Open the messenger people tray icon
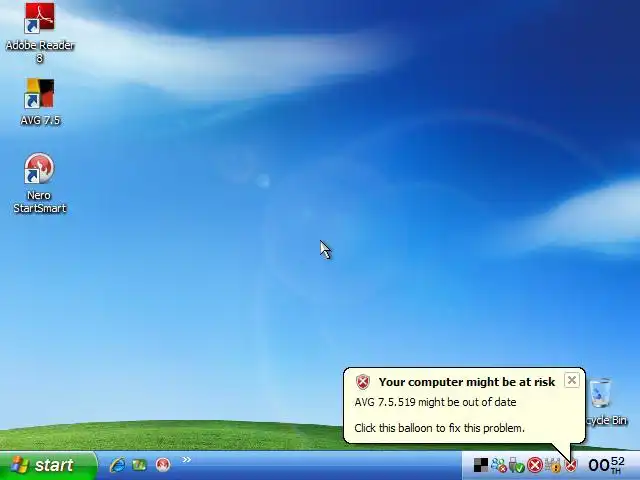The width and height of the screenshot is (640, 480). click(498, 465)
